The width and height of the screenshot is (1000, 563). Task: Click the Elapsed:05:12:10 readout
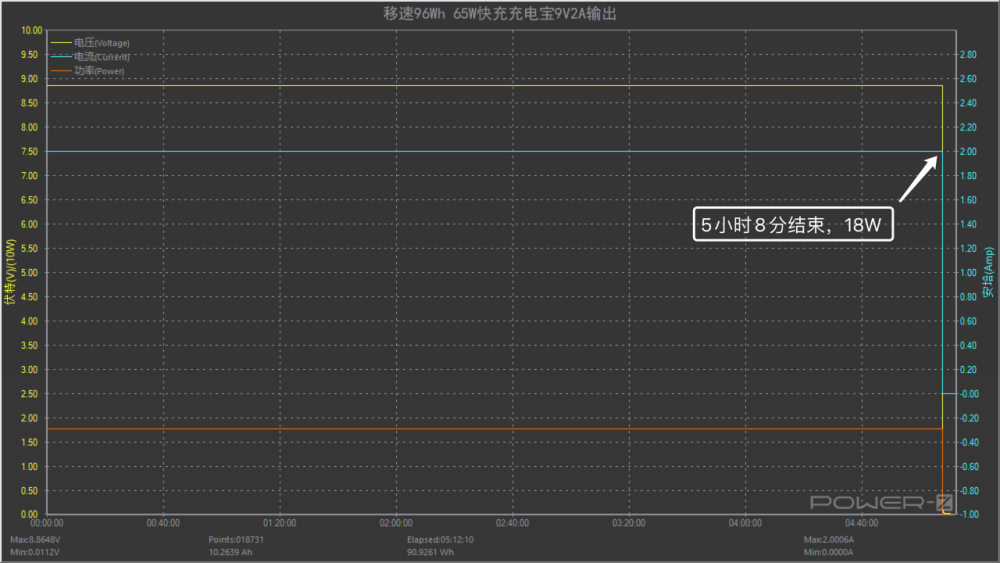440,539
